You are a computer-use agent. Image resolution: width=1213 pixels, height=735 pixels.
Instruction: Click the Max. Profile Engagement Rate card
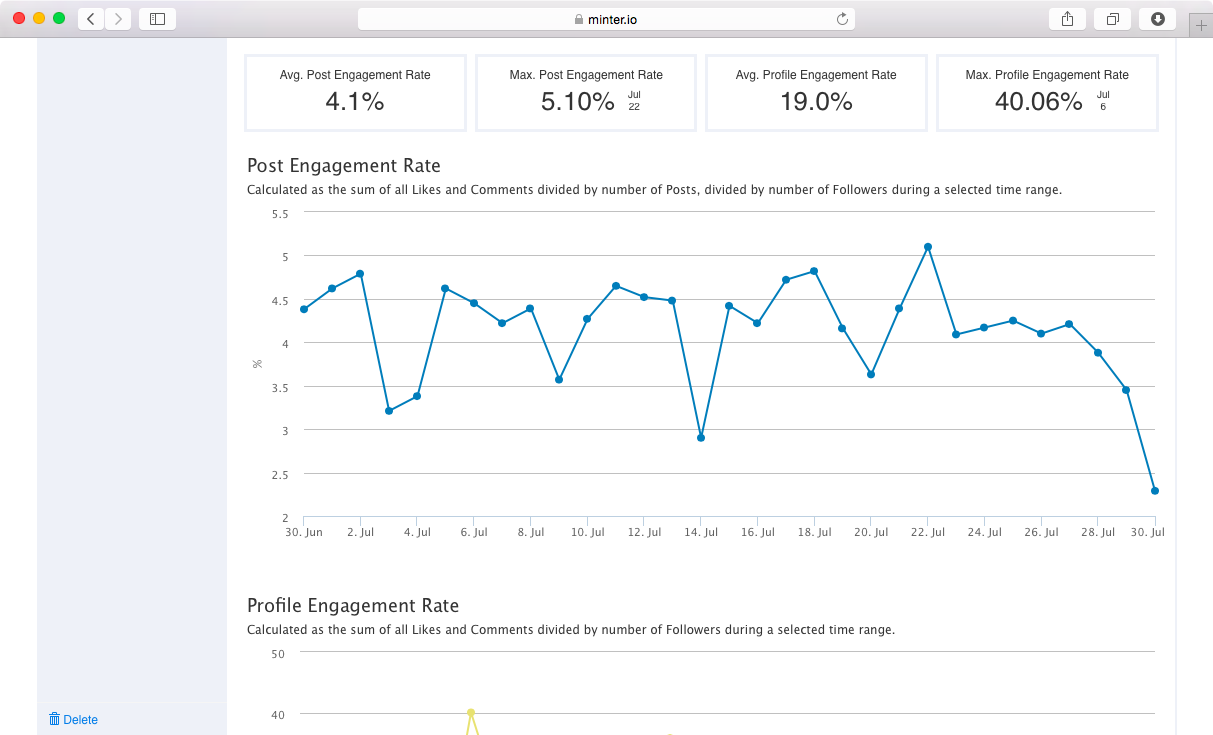[1046, 92]
